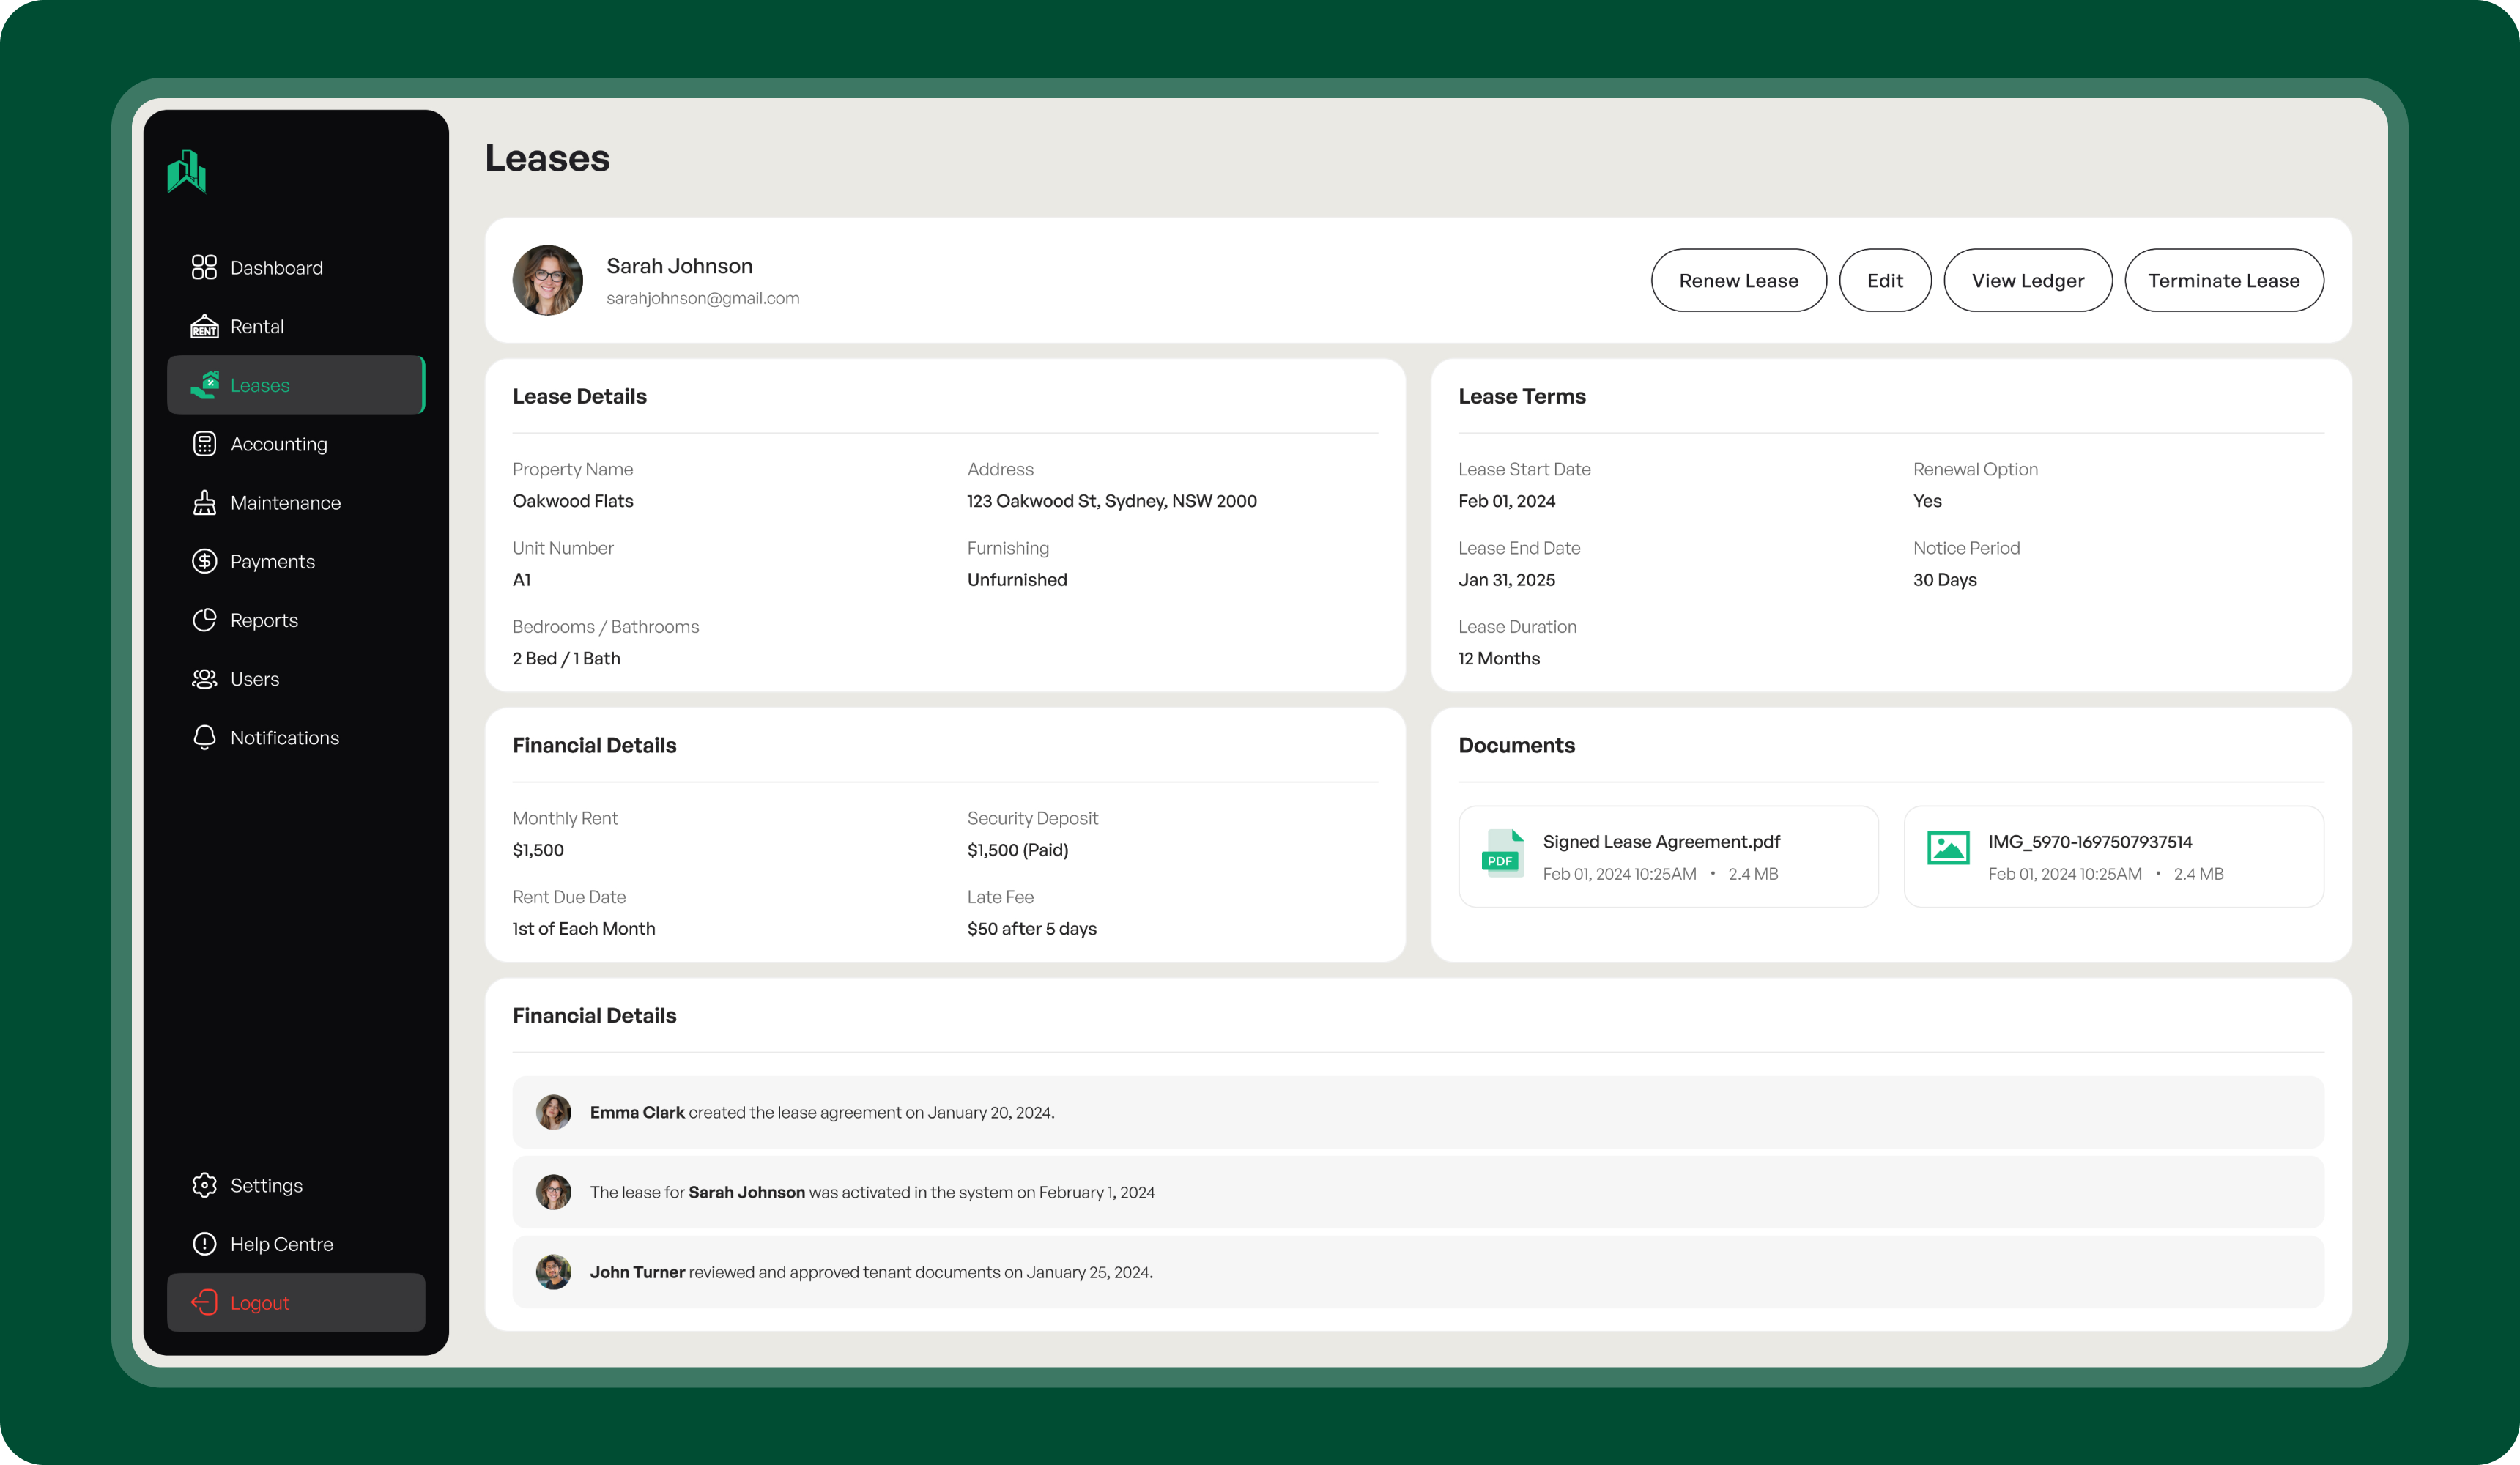Screen dimensions: 2520x1465
Task: Click the Help Centre info icon
Action: [204, 1244]
